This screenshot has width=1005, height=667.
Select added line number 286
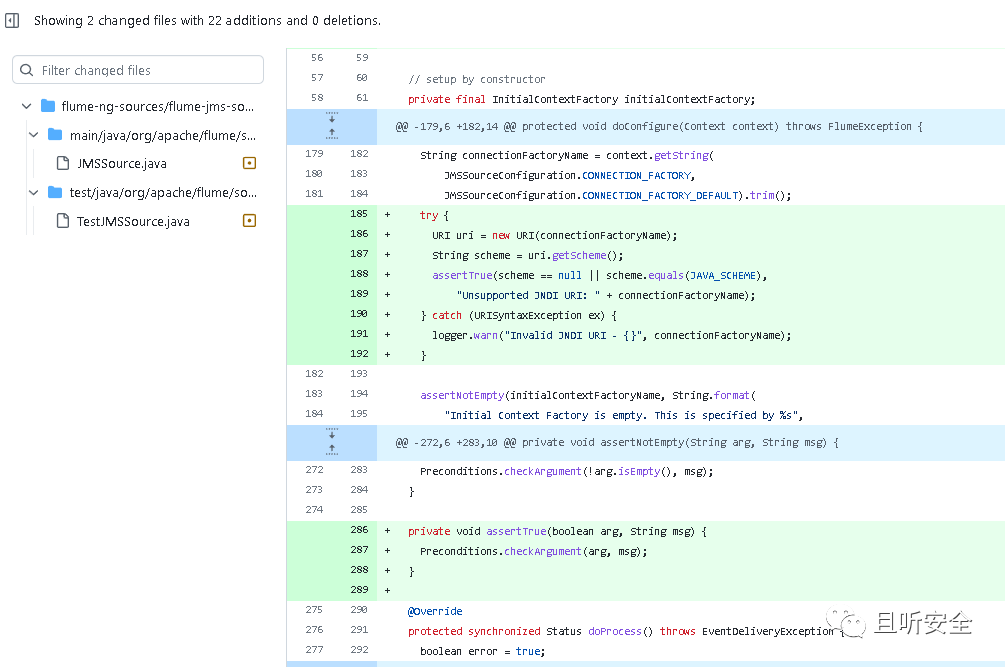point(359,530)
